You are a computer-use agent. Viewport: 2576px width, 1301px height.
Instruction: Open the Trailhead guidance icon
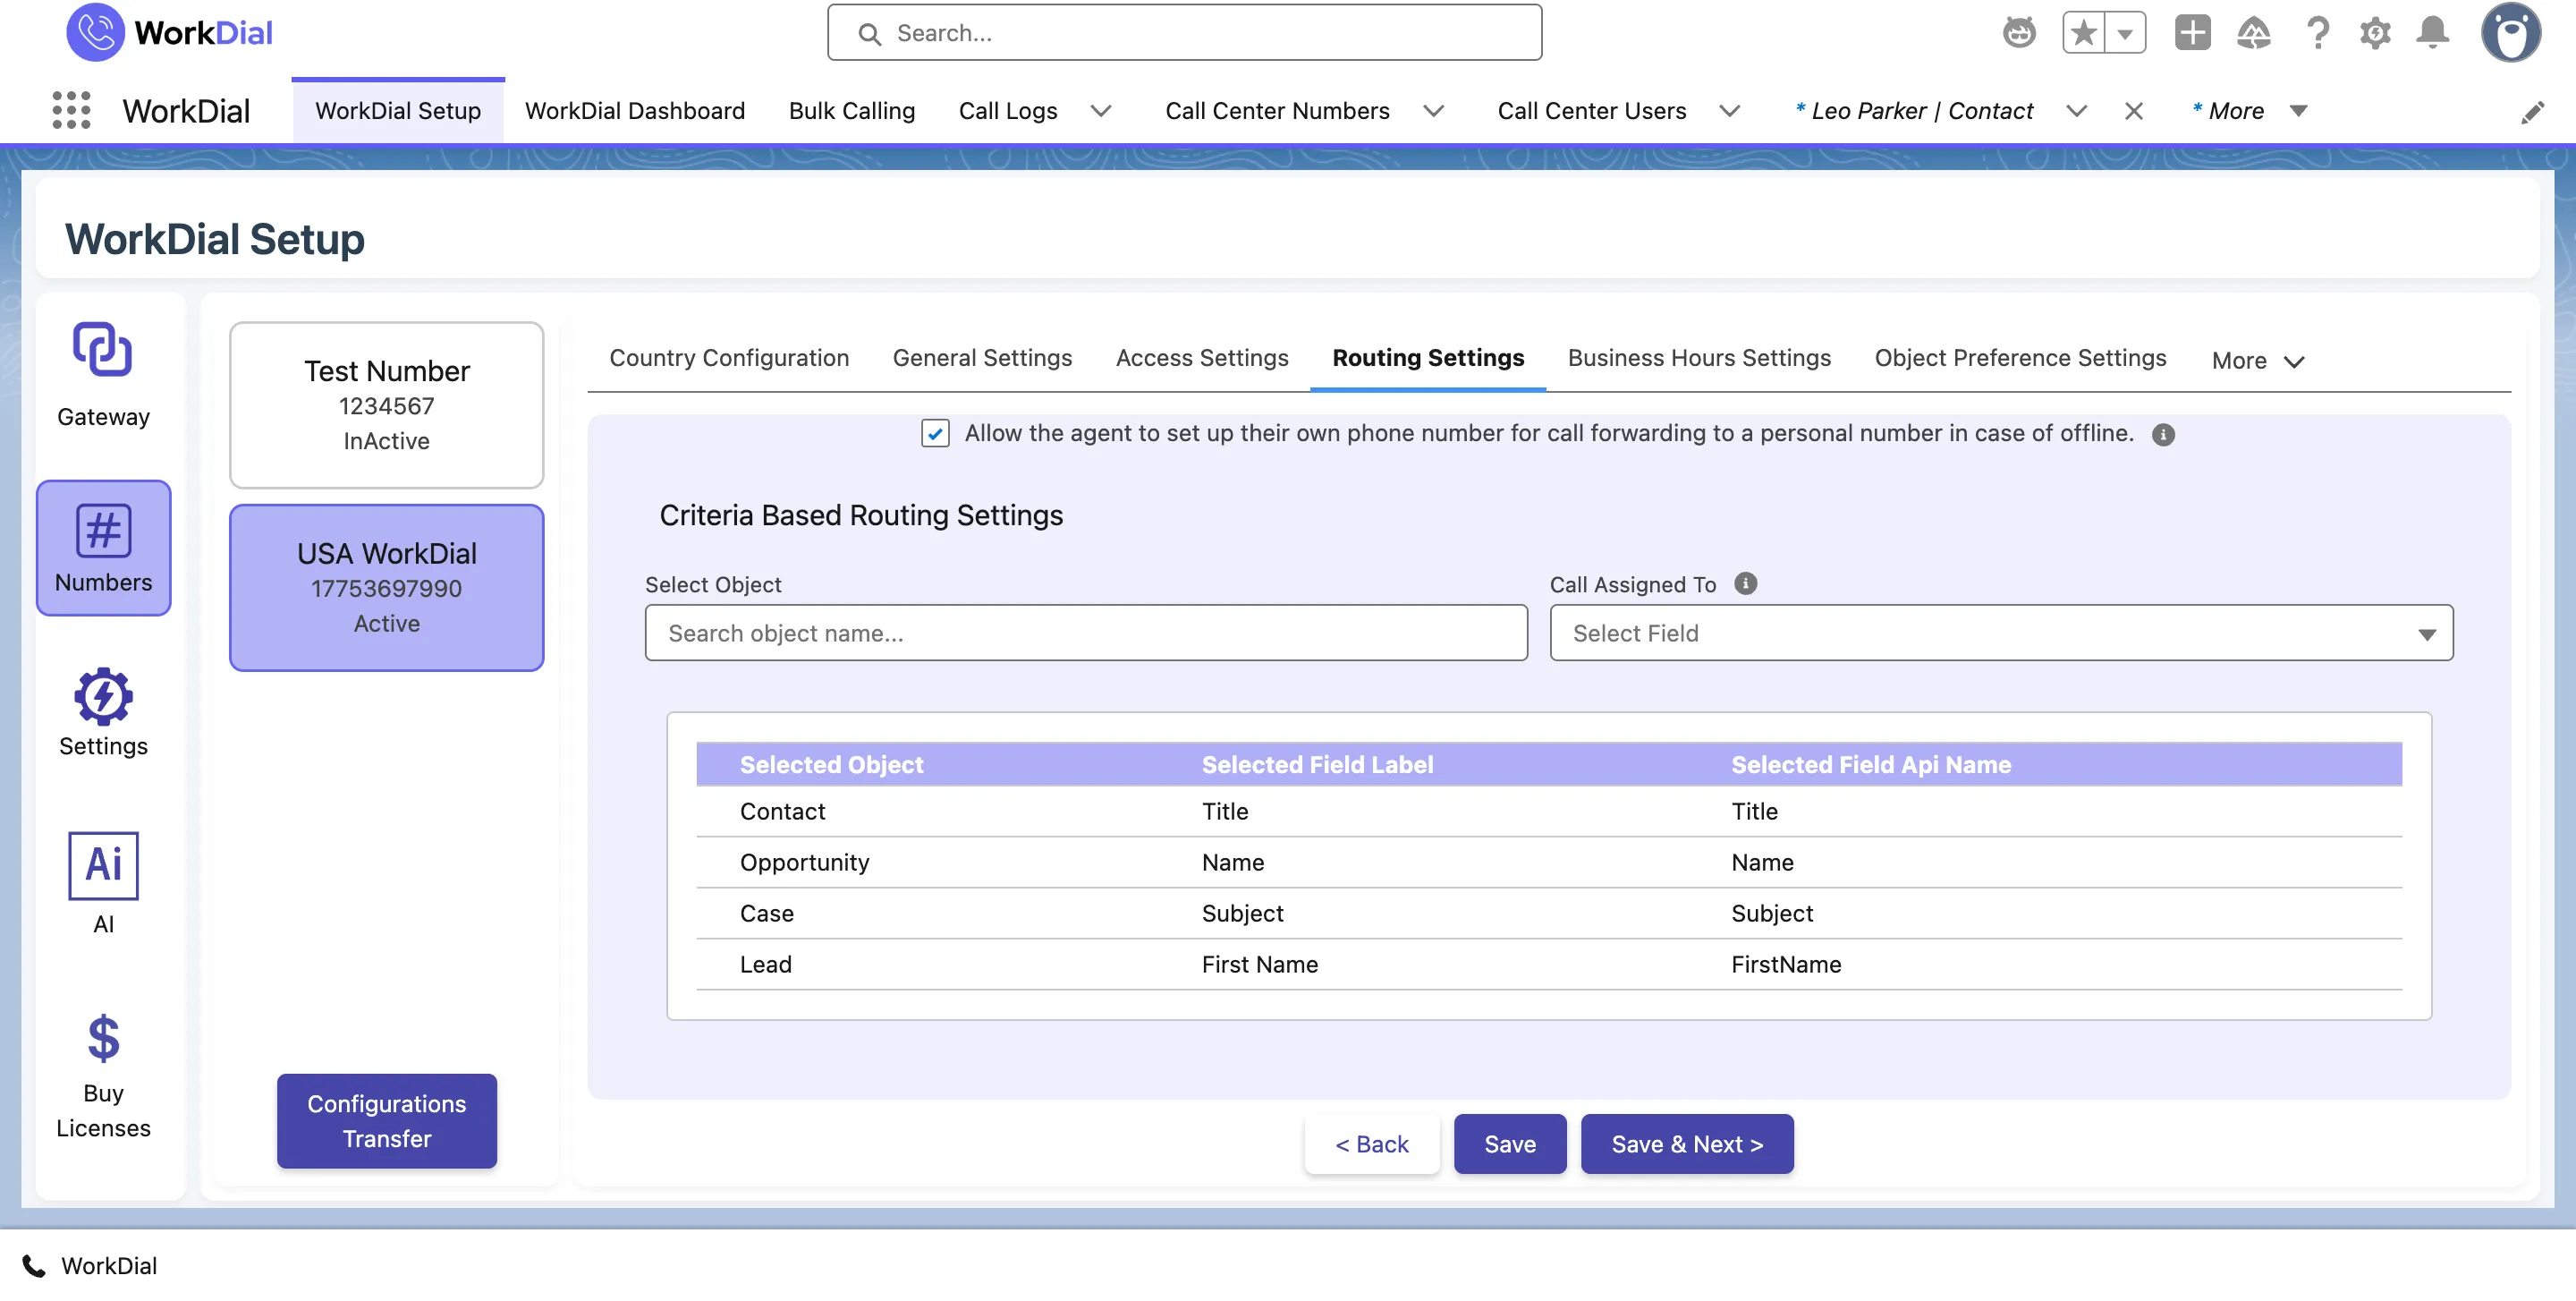click(x=2253, y=33)
